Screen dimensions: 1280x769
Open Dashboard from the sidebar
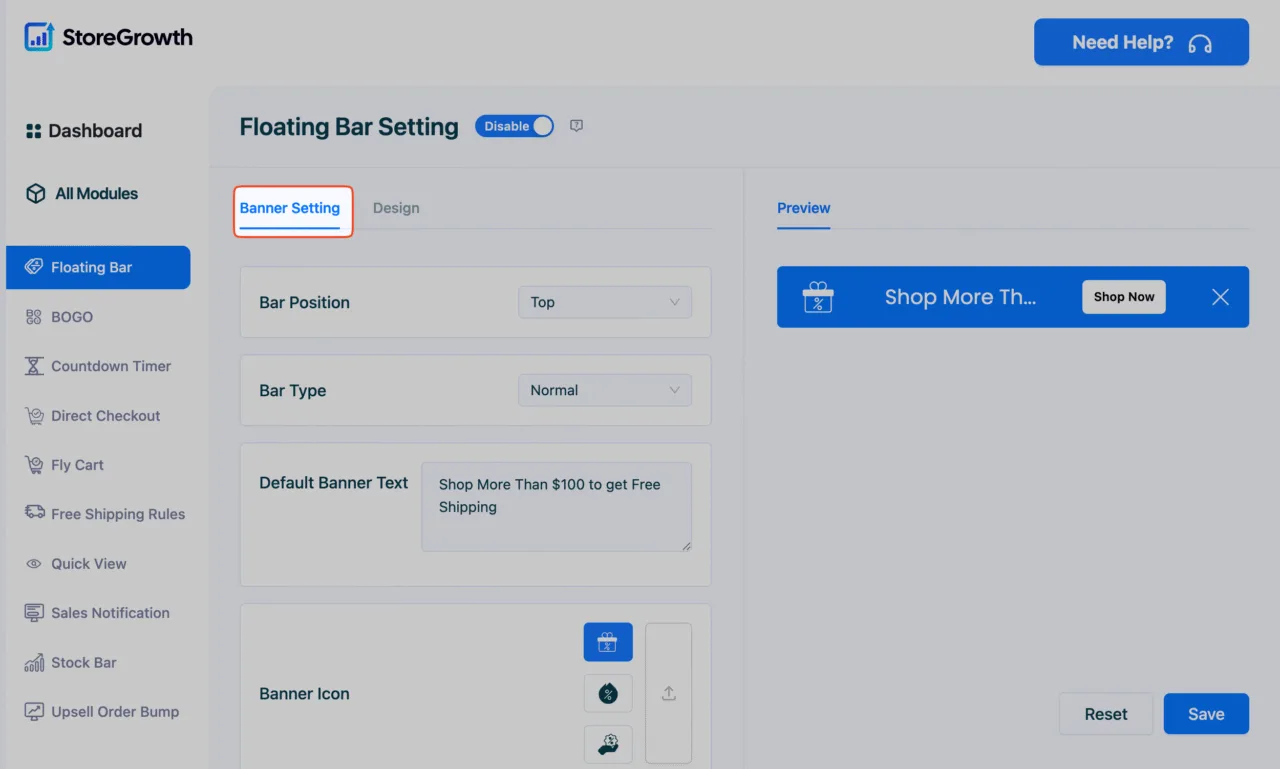point(84,131)
